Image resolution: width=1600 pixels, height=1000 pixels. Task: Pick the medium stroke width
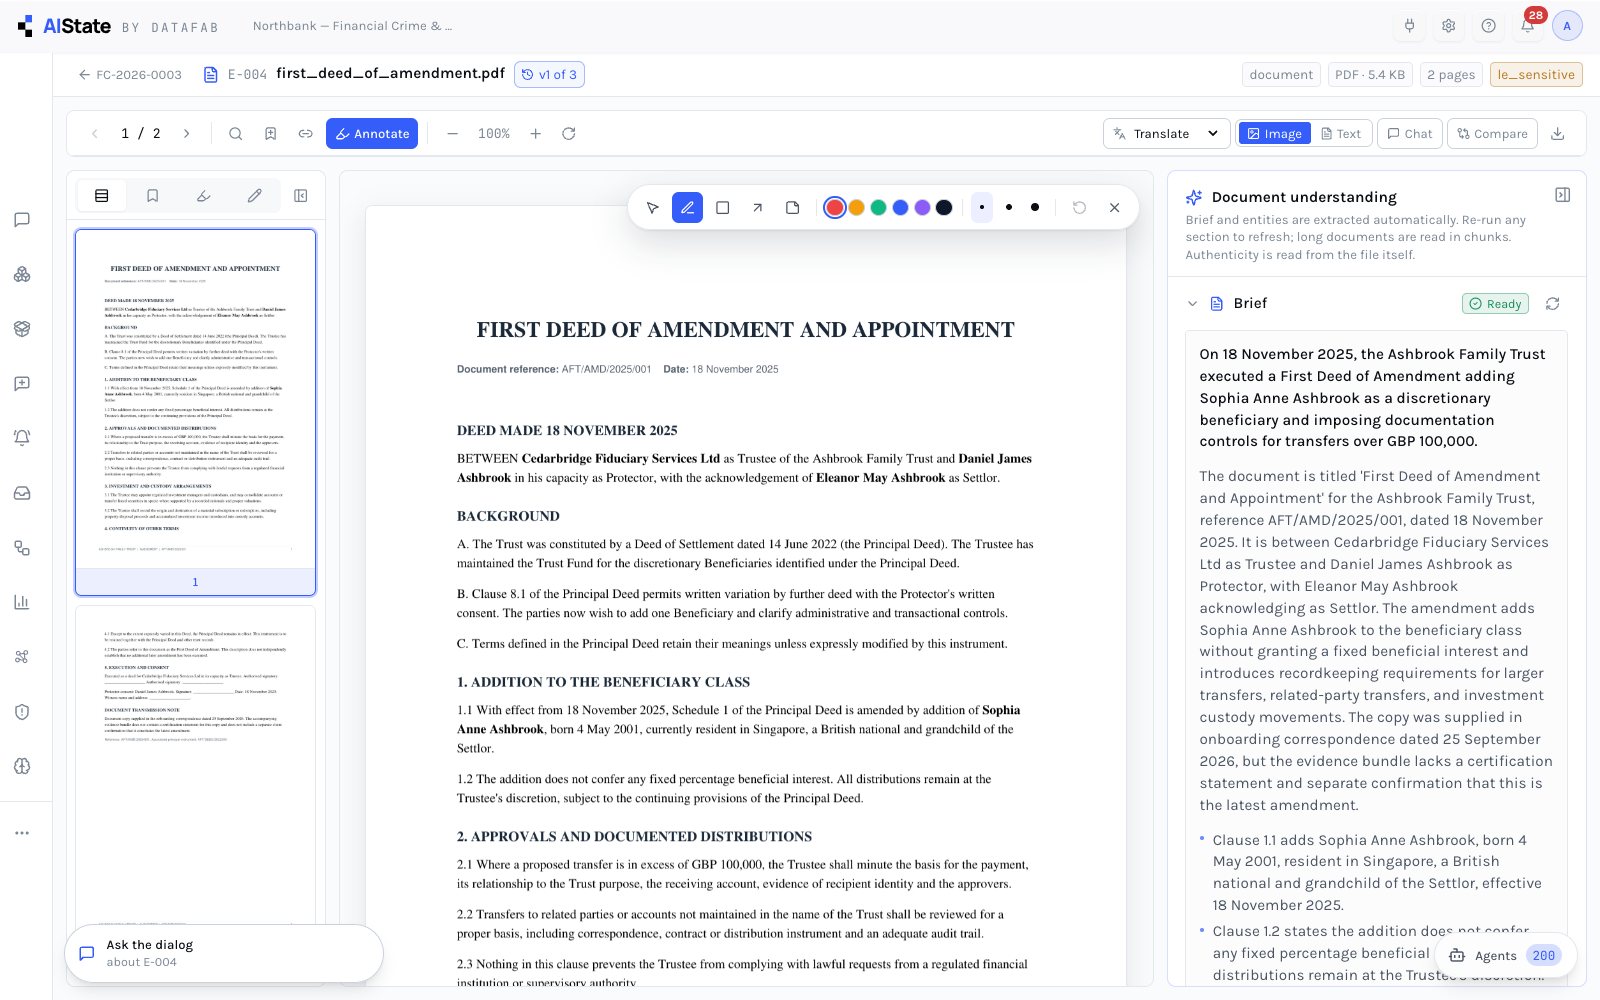[1008, 207]
